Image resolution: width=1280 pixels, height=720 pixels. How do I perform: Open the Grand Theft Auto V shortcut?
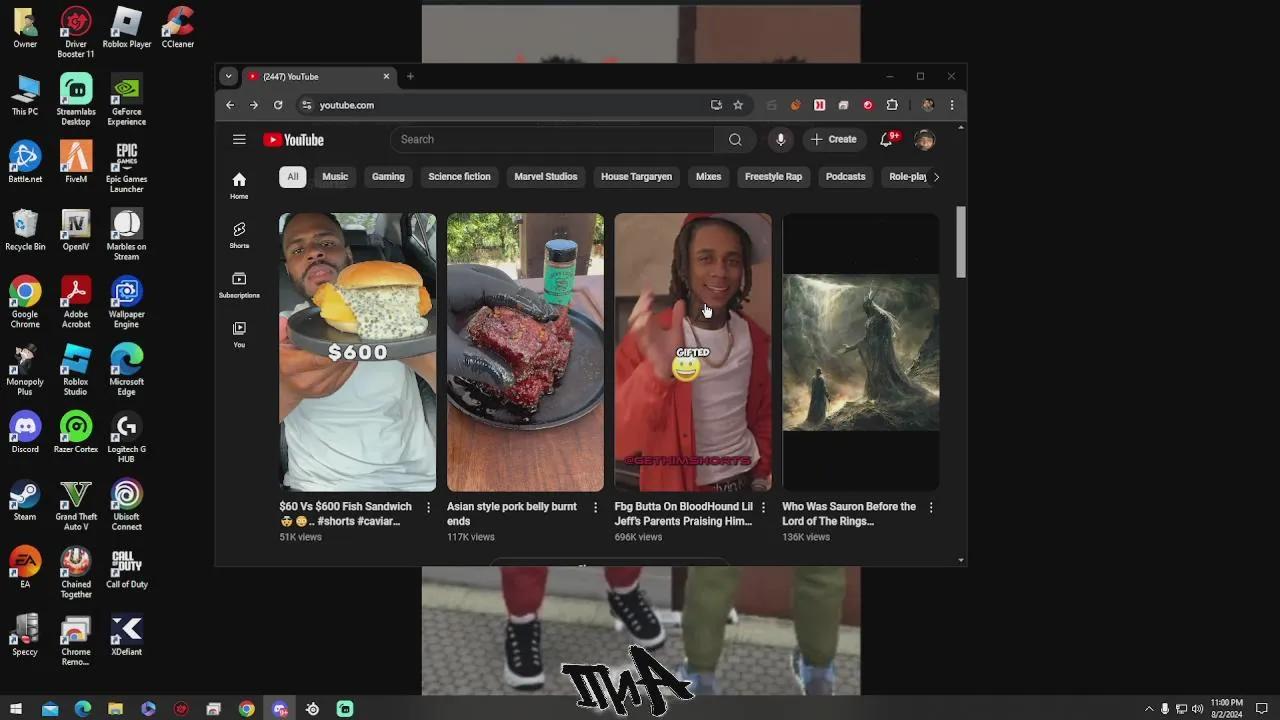76,505
